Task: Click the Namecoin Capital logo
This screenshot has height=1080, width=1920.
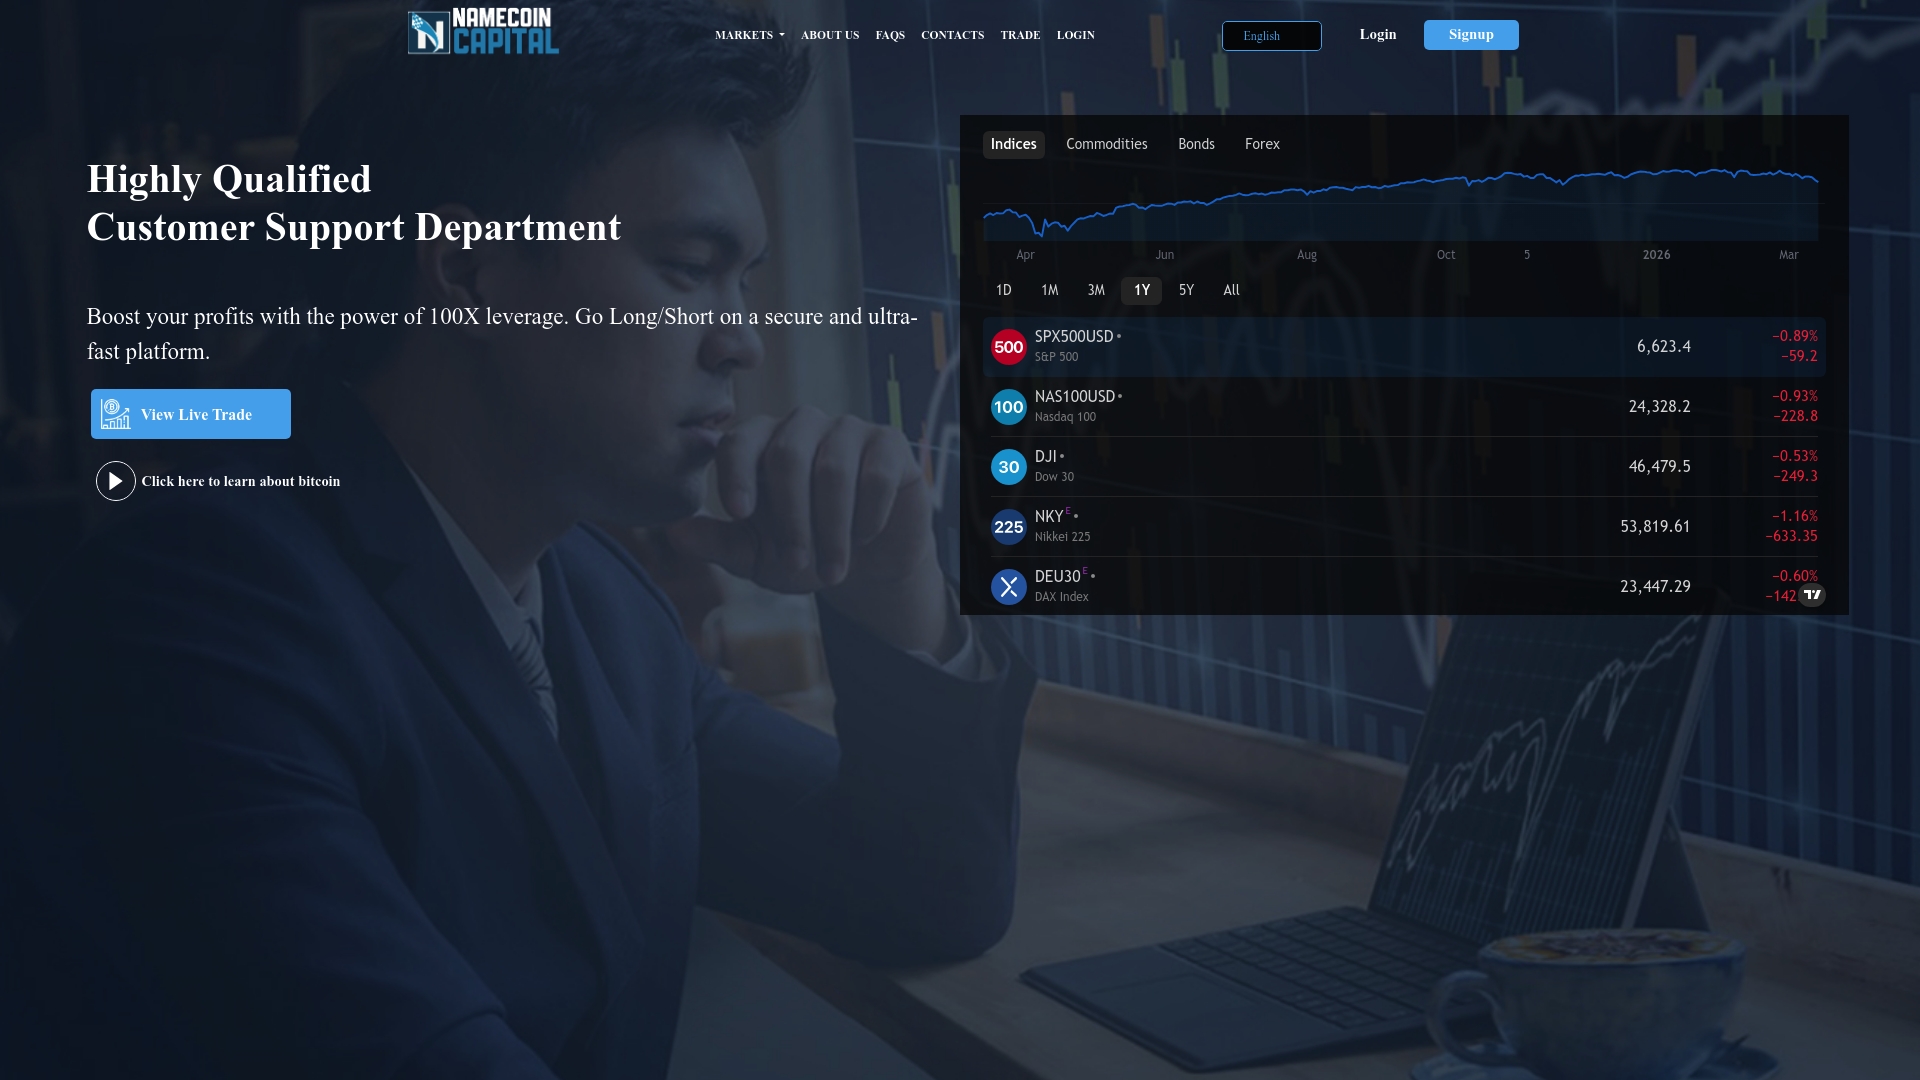Action: [x=483, y=31]
